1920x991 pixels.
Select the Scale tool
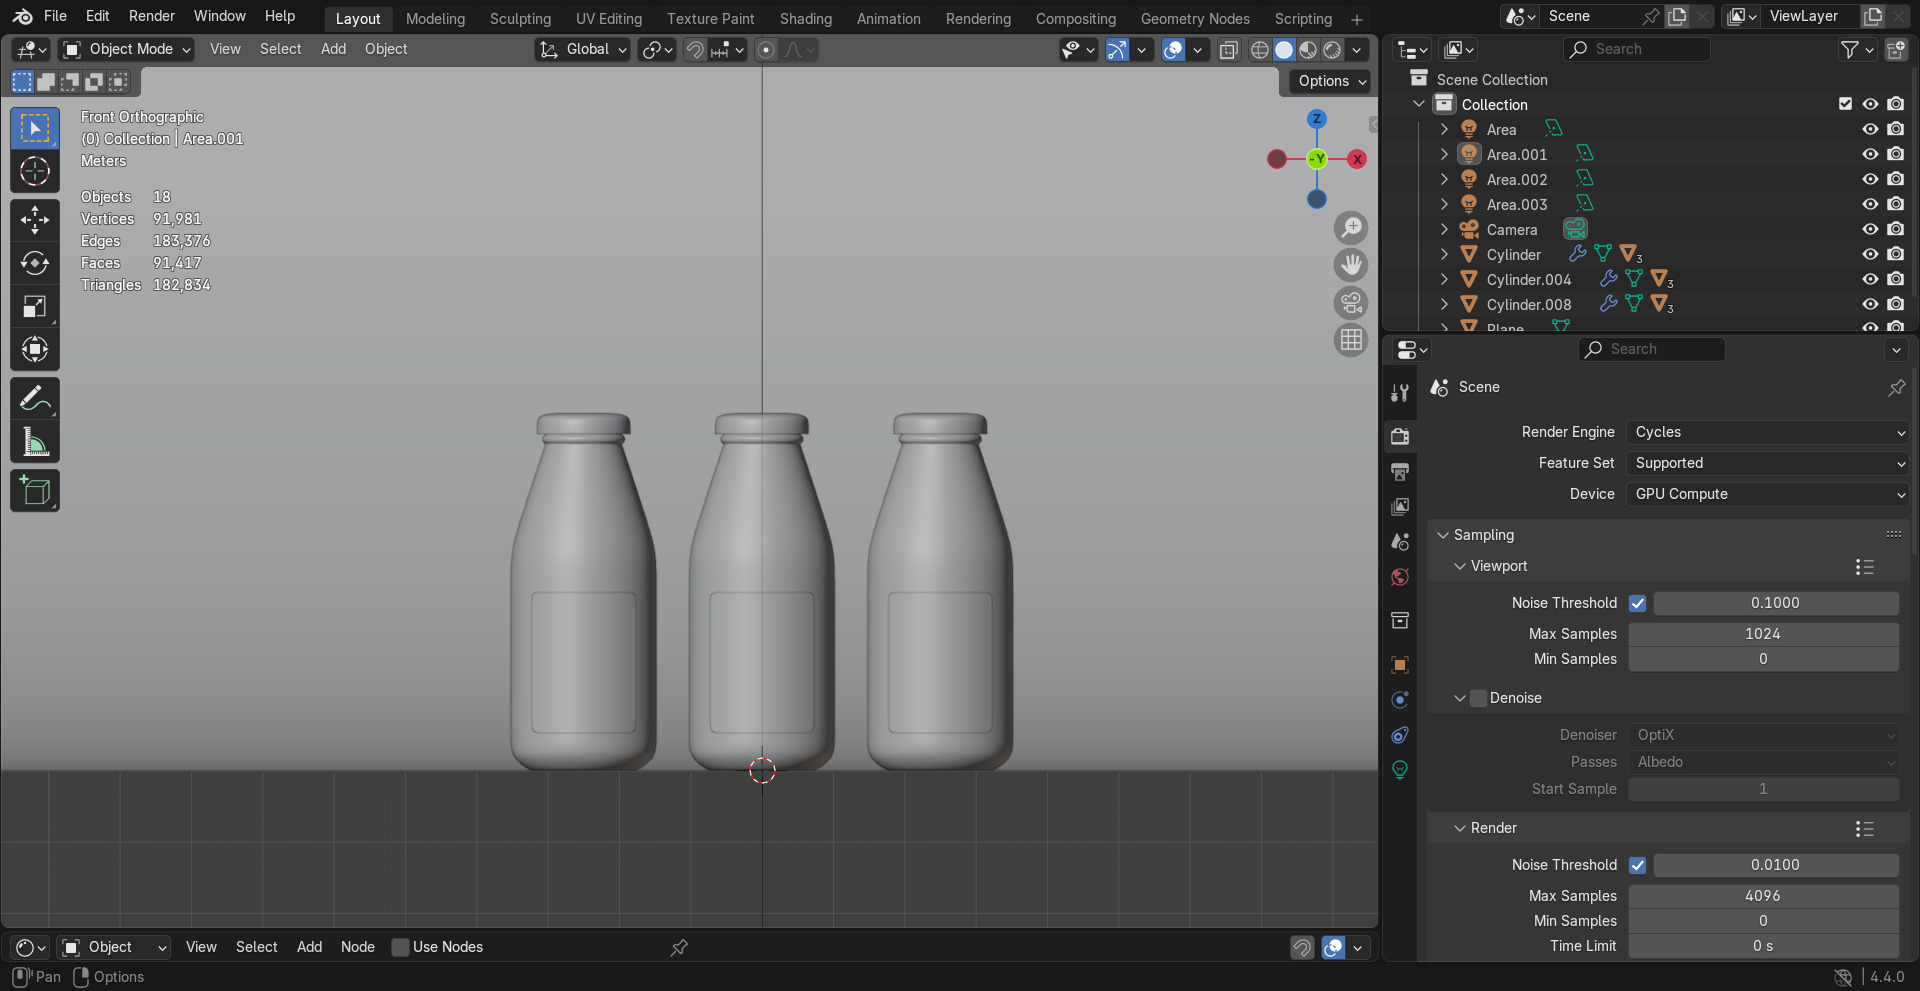click(35, 306)
